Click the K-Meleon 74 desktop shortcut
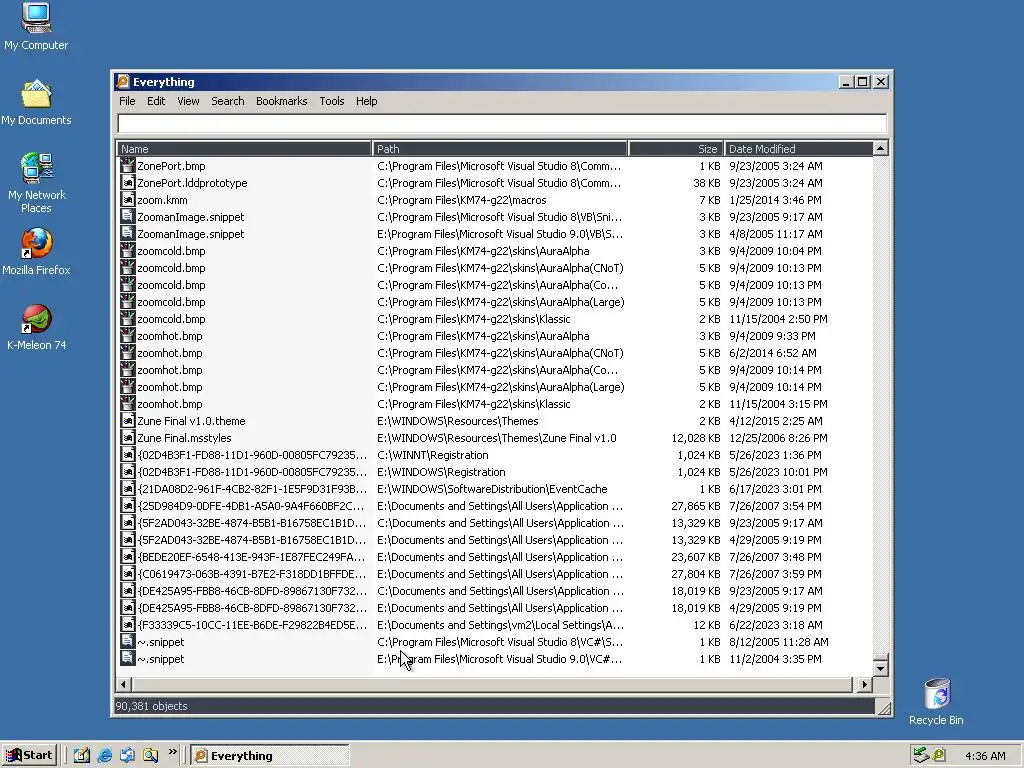This screenshot has height=768, width=1024. (37, 319)
